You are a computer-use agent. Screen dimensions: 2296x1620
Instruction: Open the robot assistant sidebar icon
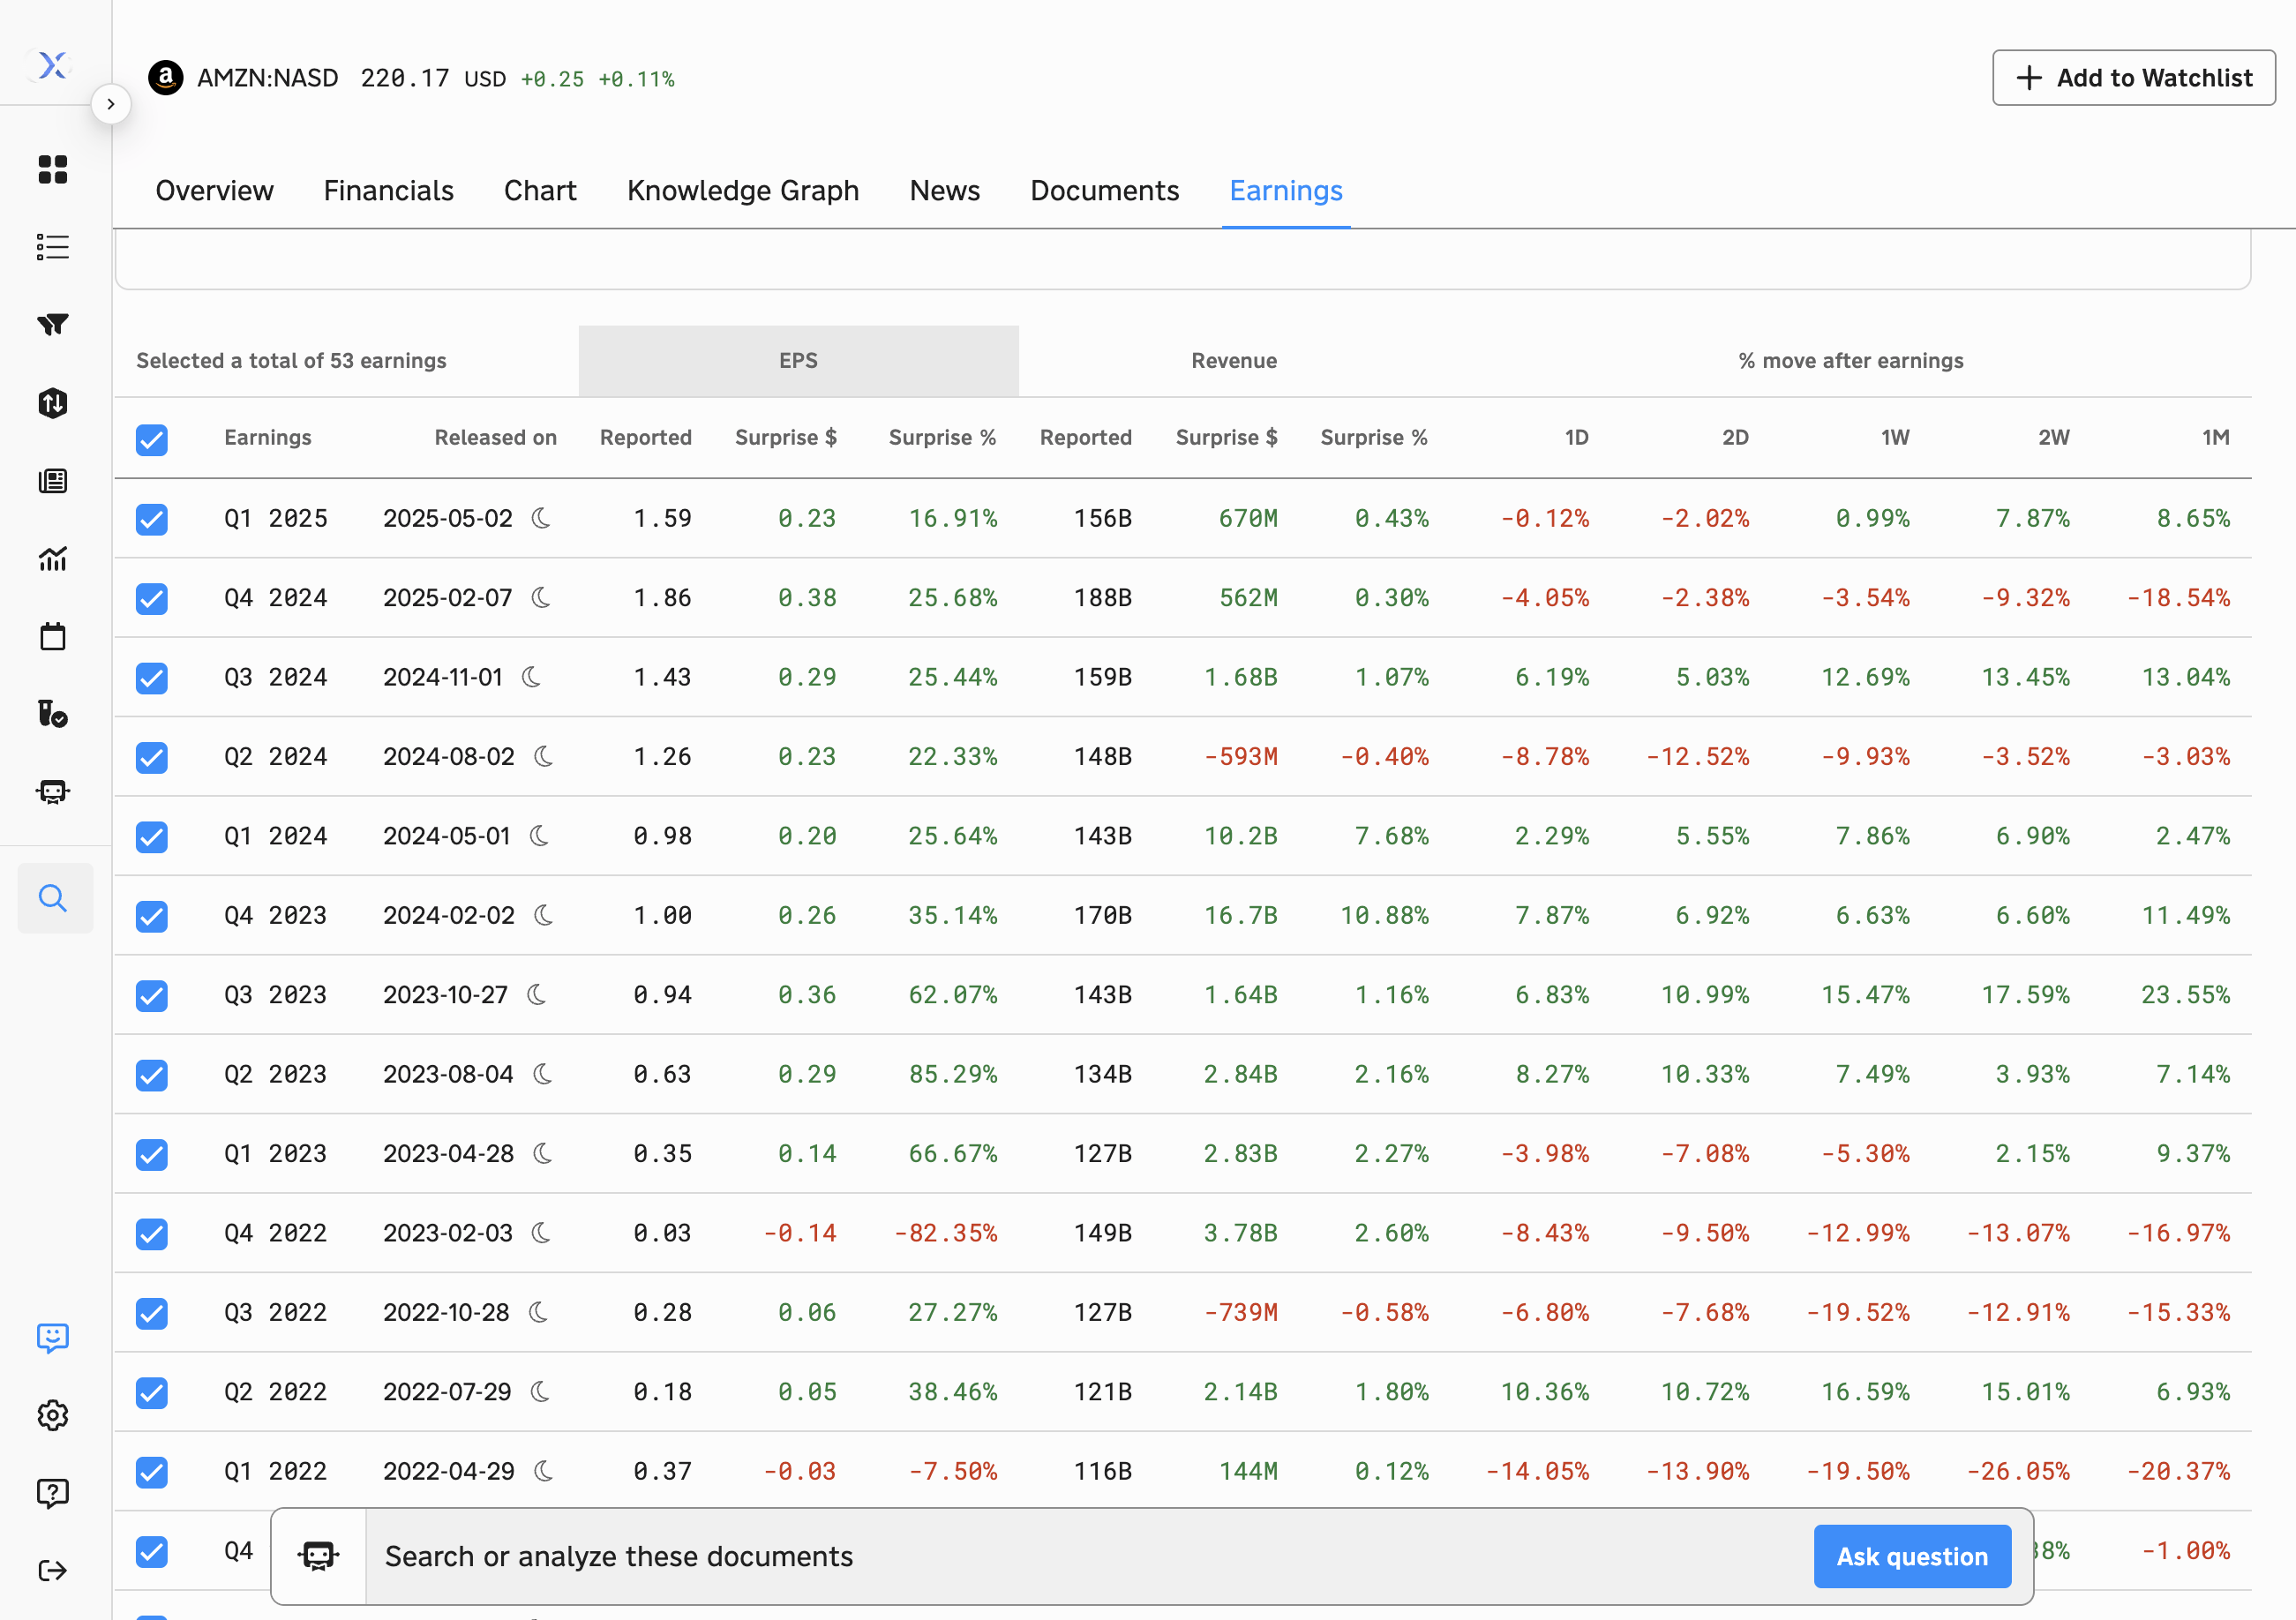pos(53,792)
